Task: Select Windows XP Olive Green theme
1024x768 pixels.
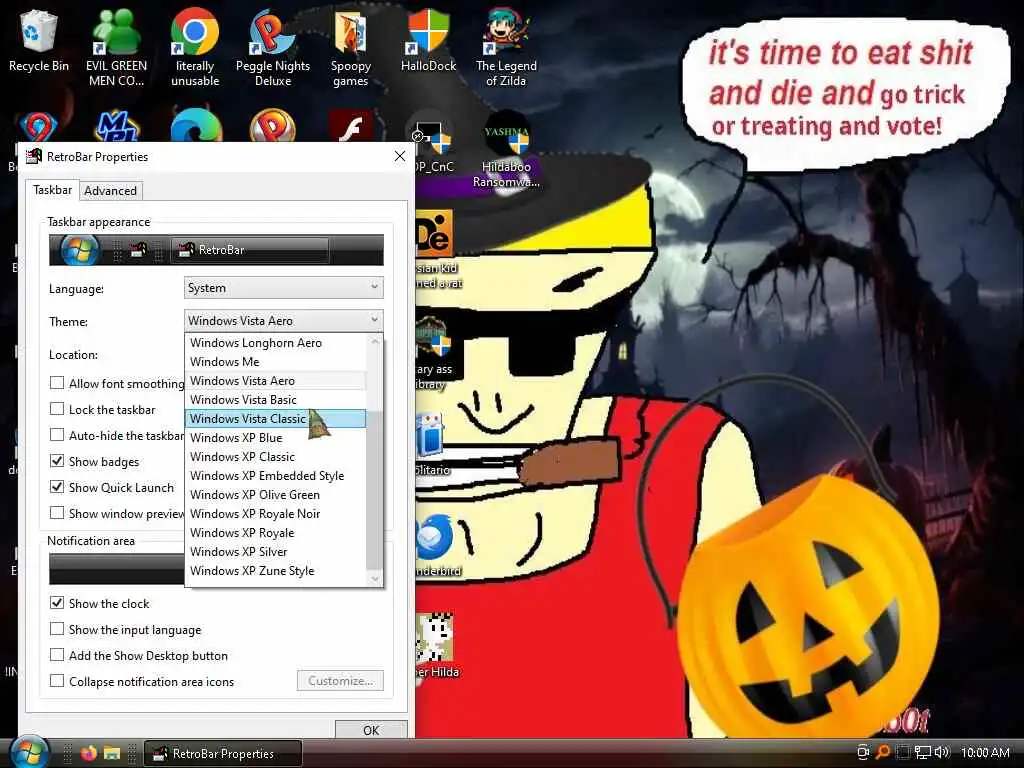Action: click(x=276, y=494)
